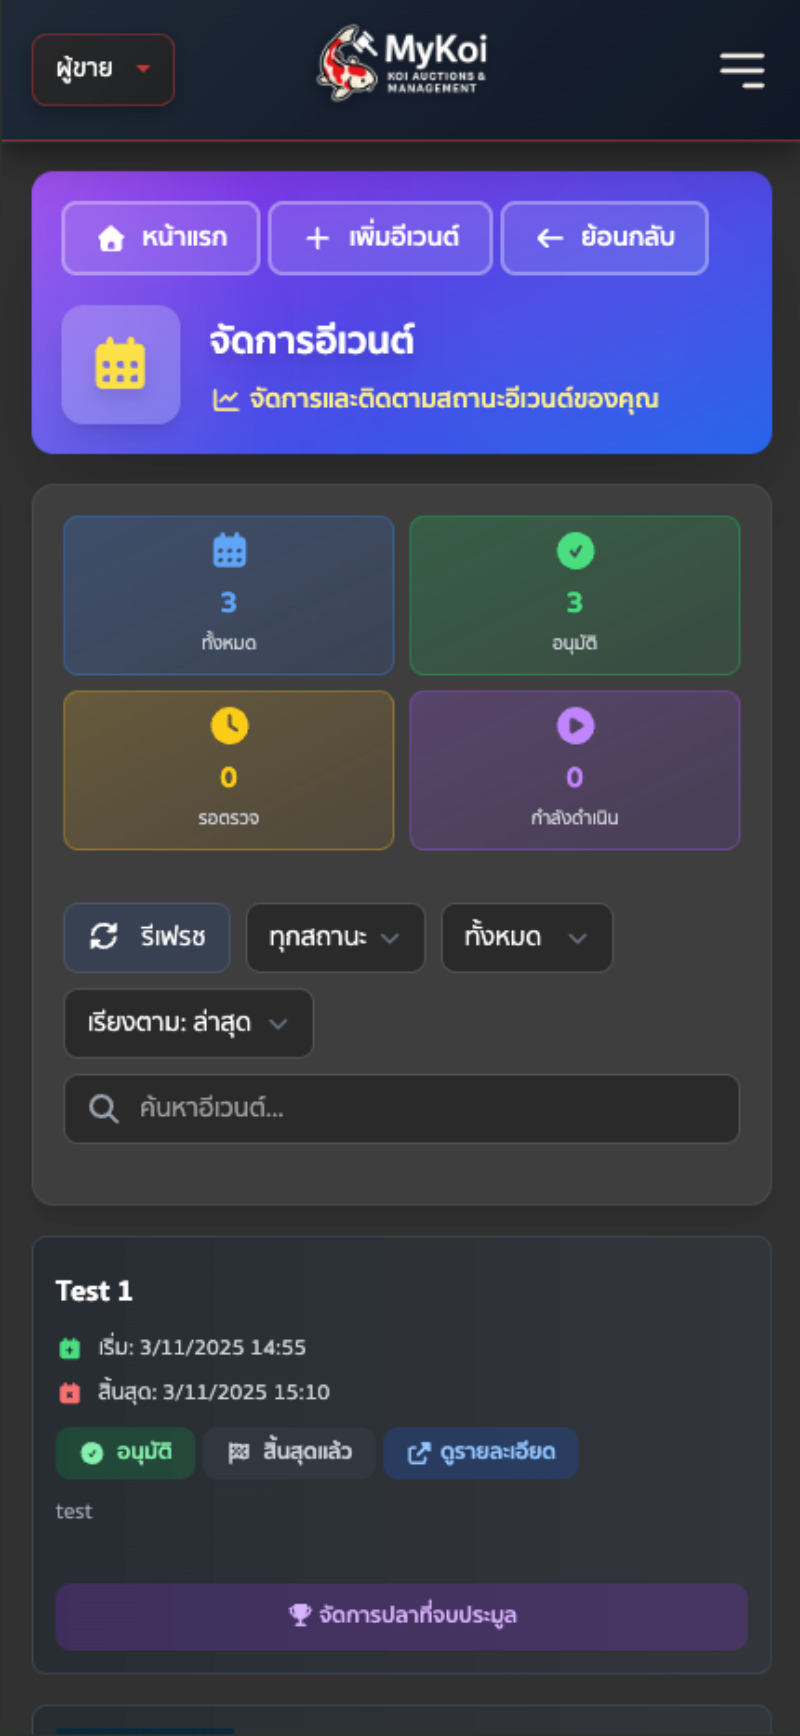
Task: Expand the ทั้งหมด filter dropdown
Action: tap(526, 938)
